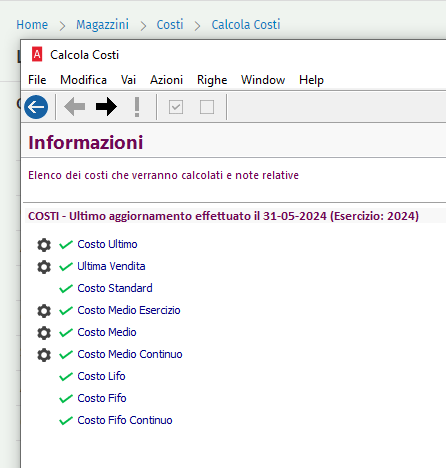Click the black next step arrow

pyautogui.click(x=106, y=107)
